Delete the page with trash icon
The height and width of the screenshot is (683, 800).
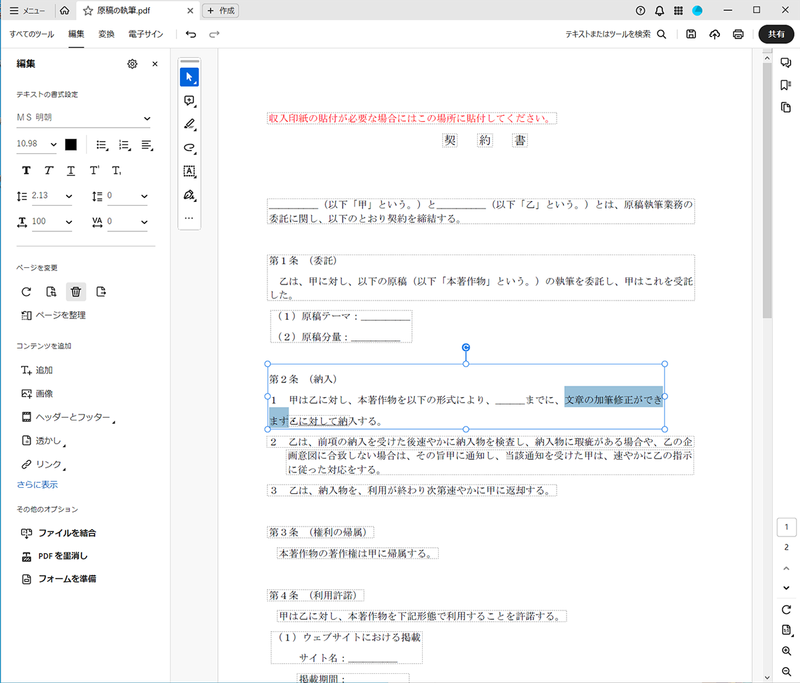pos(76,292)
